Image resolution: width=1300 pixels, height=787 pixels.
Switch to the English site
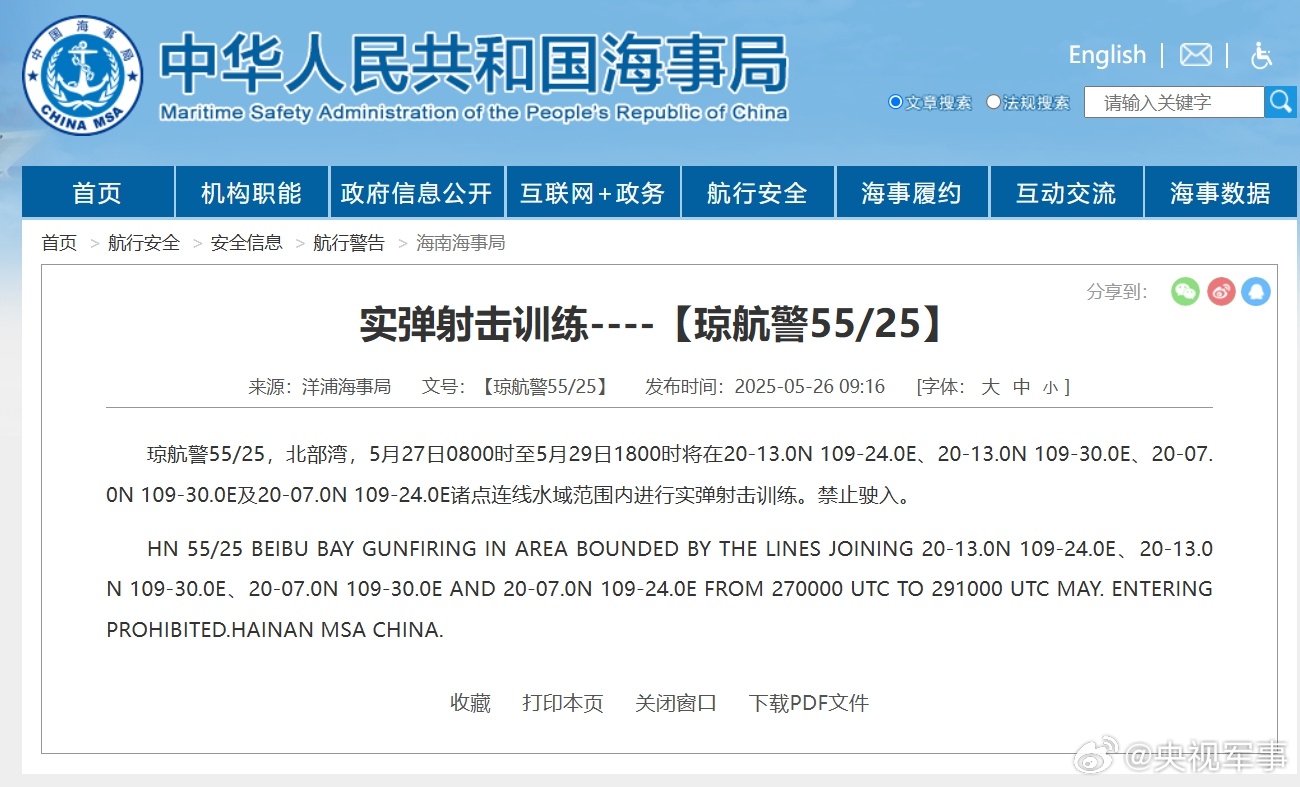(x=1107, y=55)
